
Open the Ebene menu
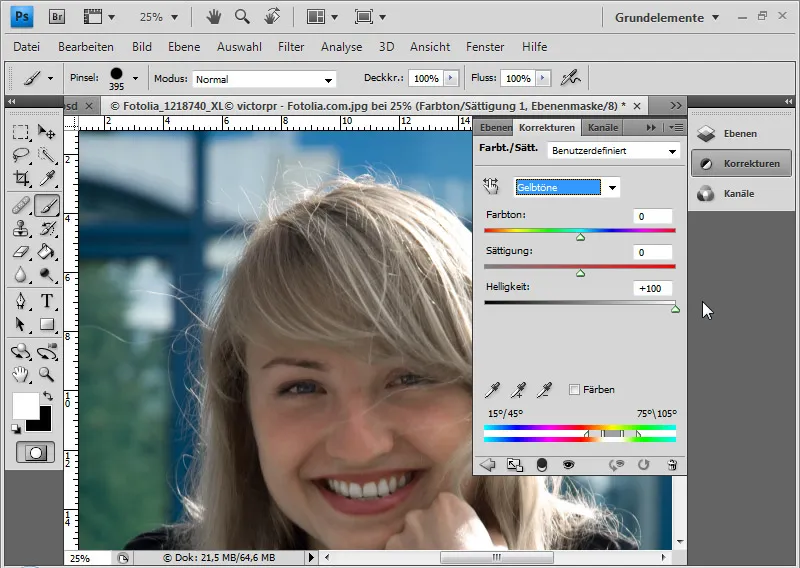tap(184, 46)
